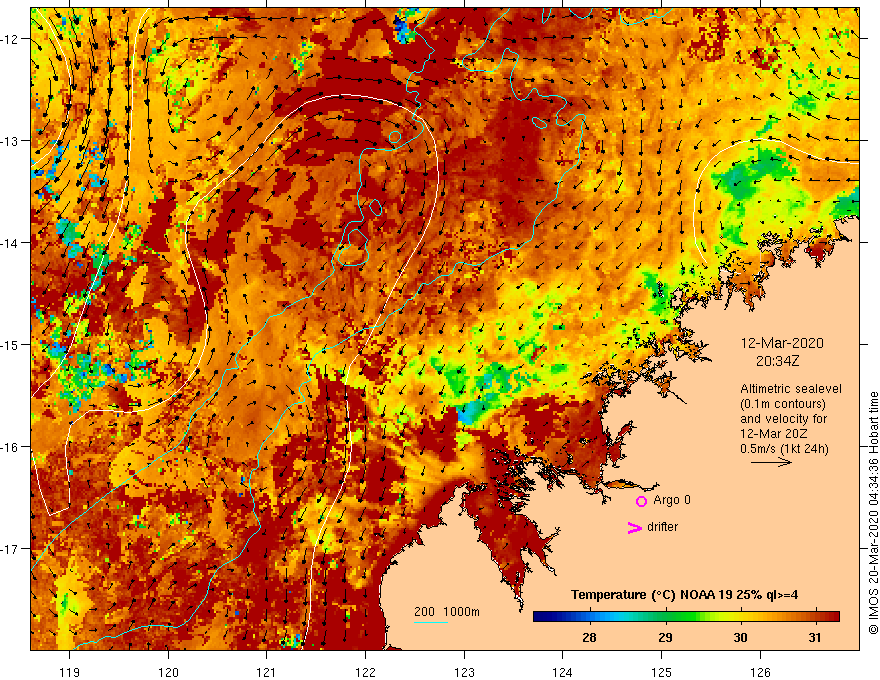Click the velocity scale reference arrow
The width and height of the screenshot is (880, 680).
coord(771,462)
